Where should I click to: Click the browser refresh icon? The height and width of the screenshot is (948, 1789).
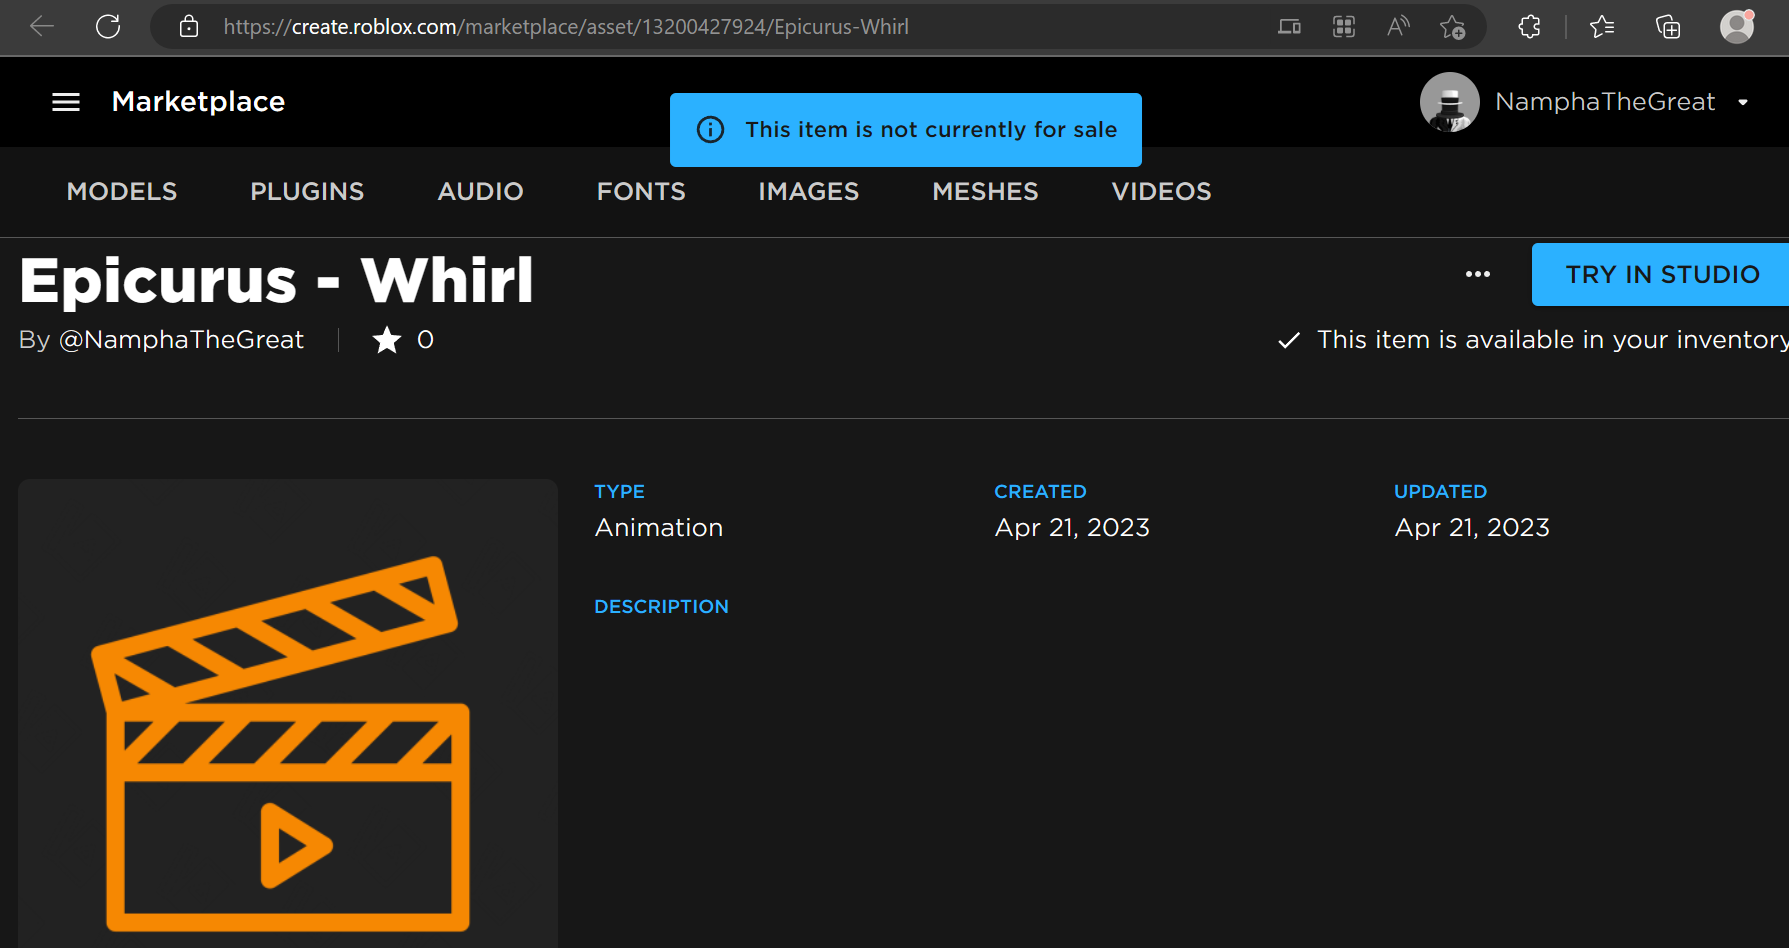[x=108, y=27]
